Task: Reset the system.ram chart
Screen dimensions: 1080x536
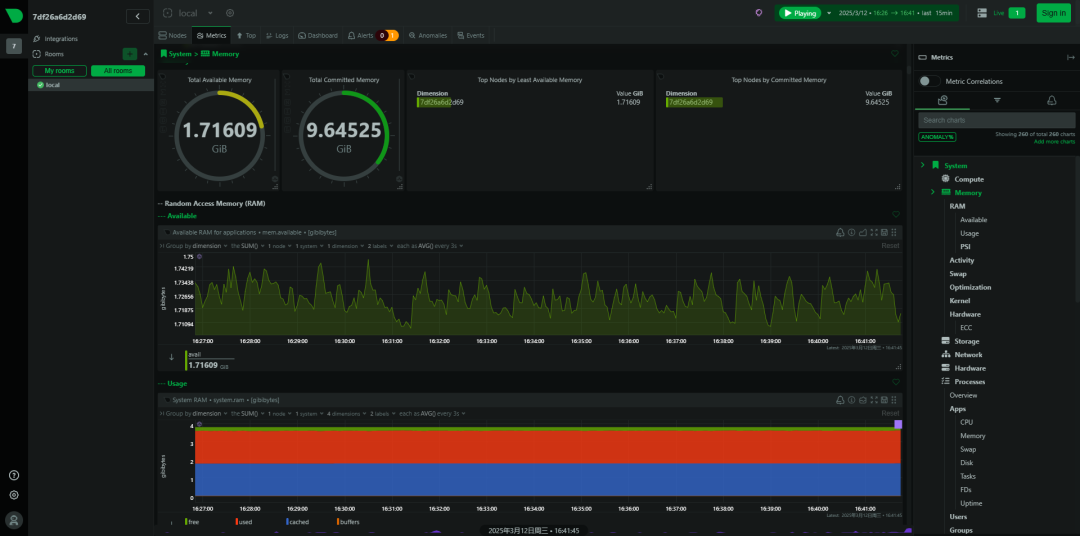Action: (x=891, y=413)
